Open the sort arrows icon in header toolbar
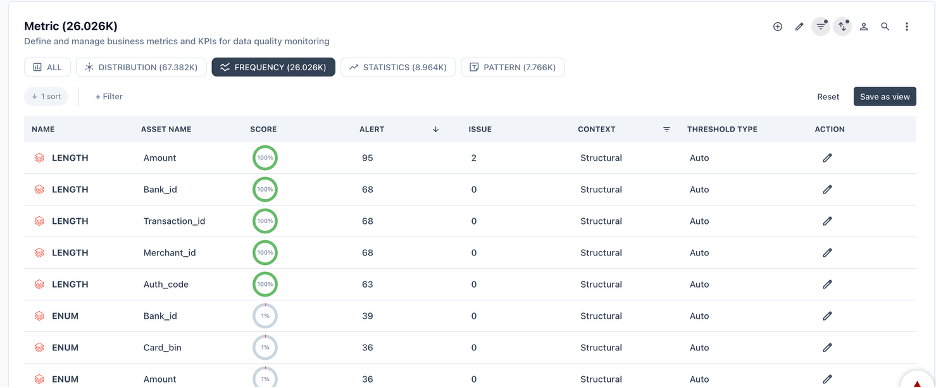 tap(842, 26)
